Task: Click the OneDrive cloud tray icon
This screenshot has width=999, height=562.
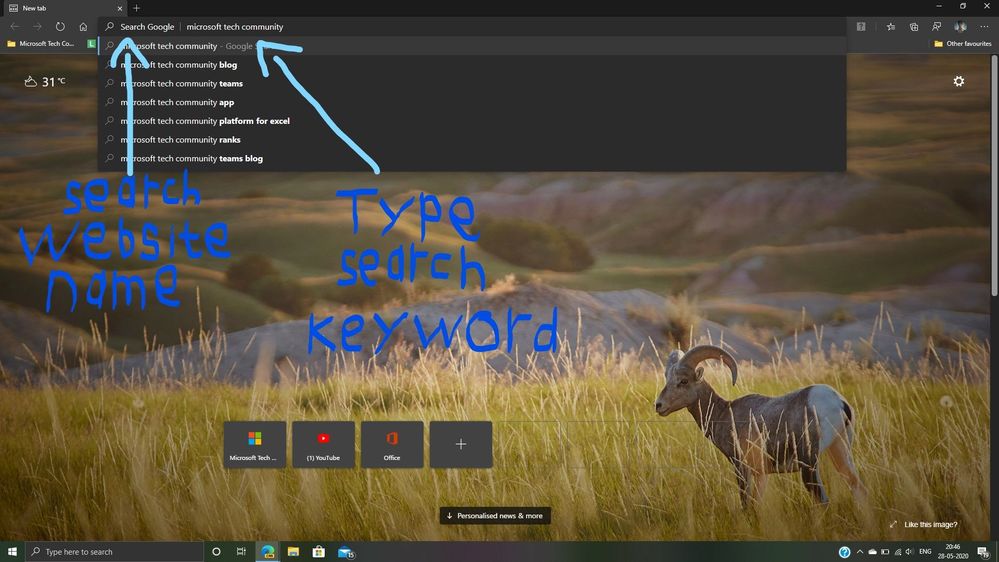Action: coord(872,552)
